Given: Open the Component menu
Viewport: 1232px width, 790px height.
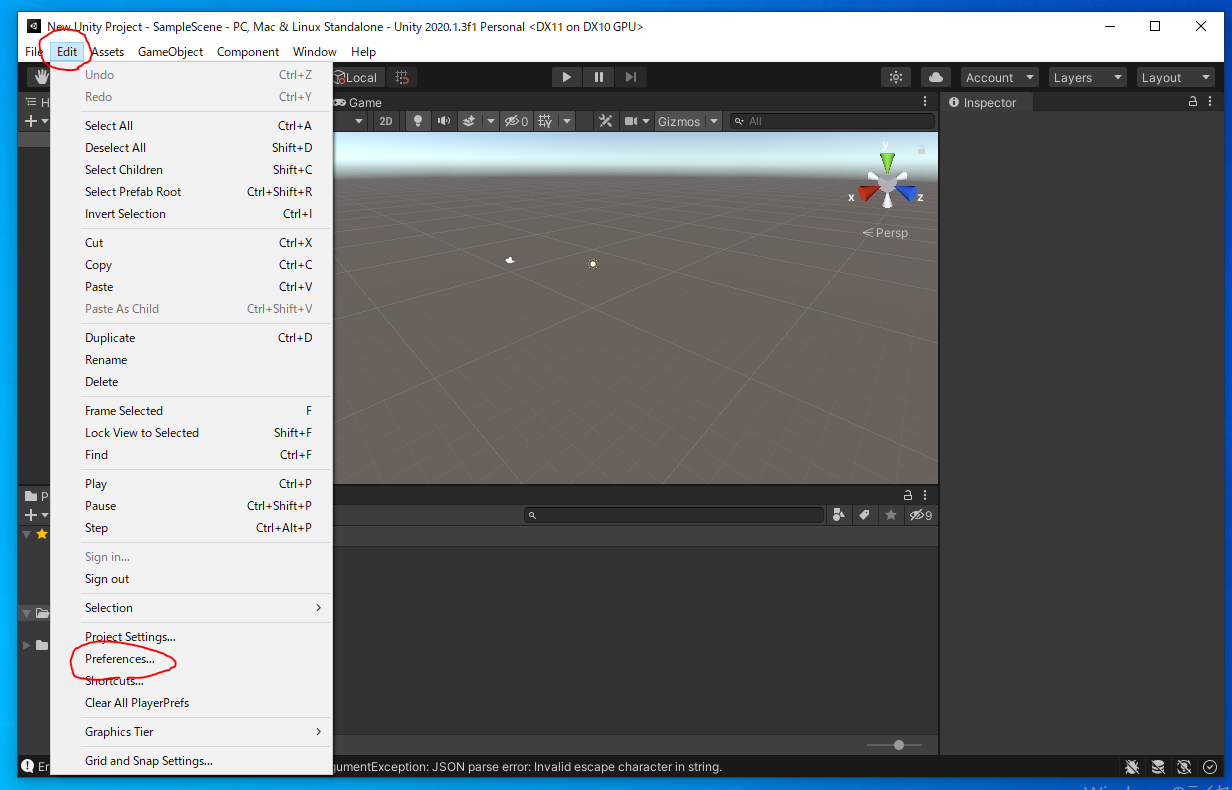Looking at the screenshot, I should point(248,52).
